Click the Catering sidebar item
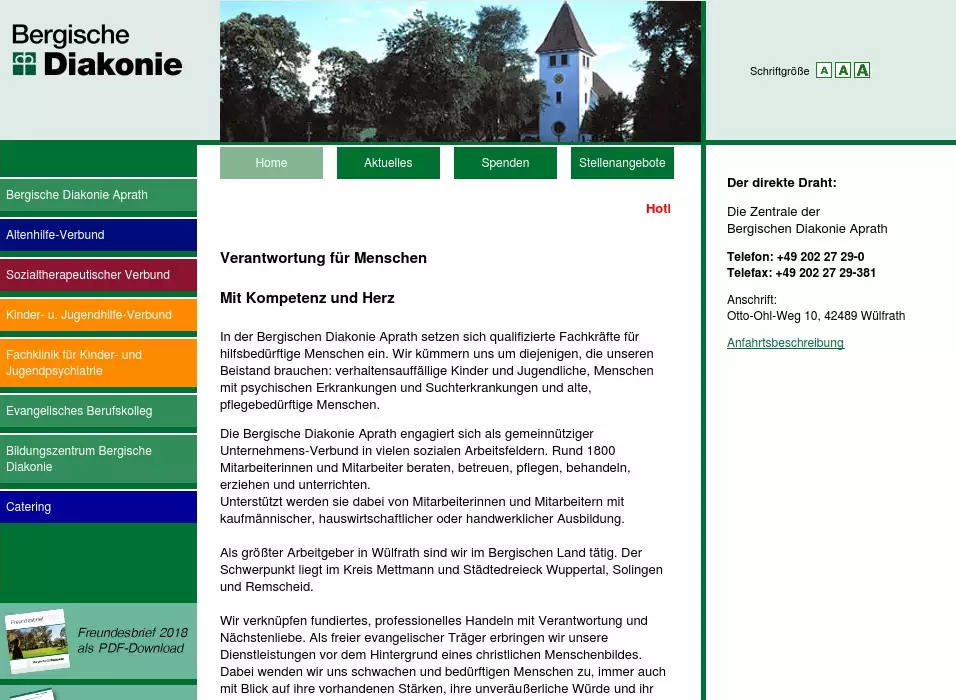This screenshot has width=956, height=700. (98, 507)
